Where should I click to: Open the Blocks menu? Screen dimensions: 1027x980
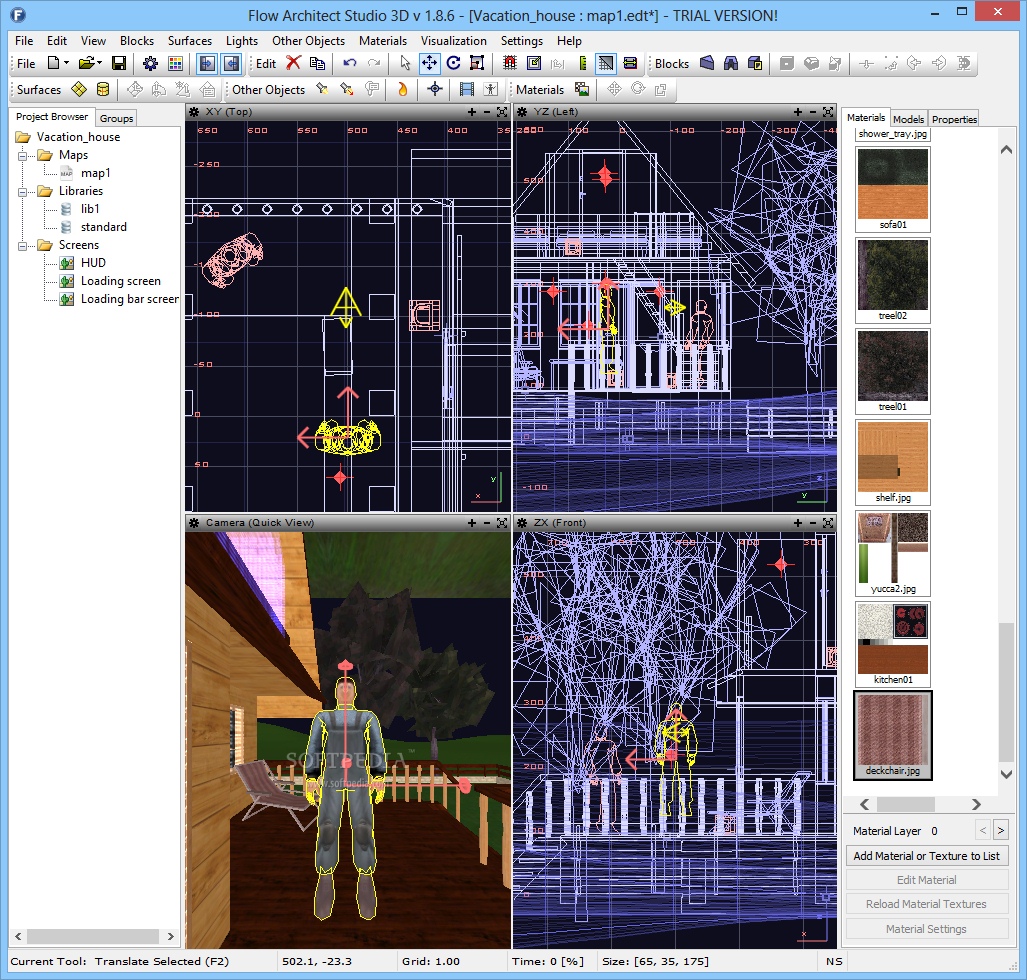click(x=137, y=41)
